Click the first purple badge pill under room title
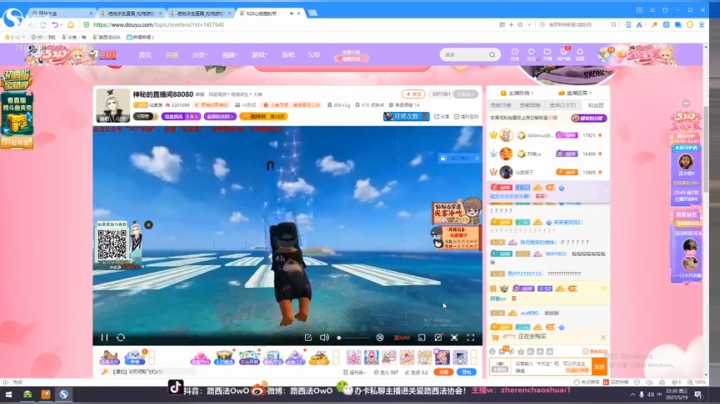This screenshot has width=720, height=404. point(181,117)
